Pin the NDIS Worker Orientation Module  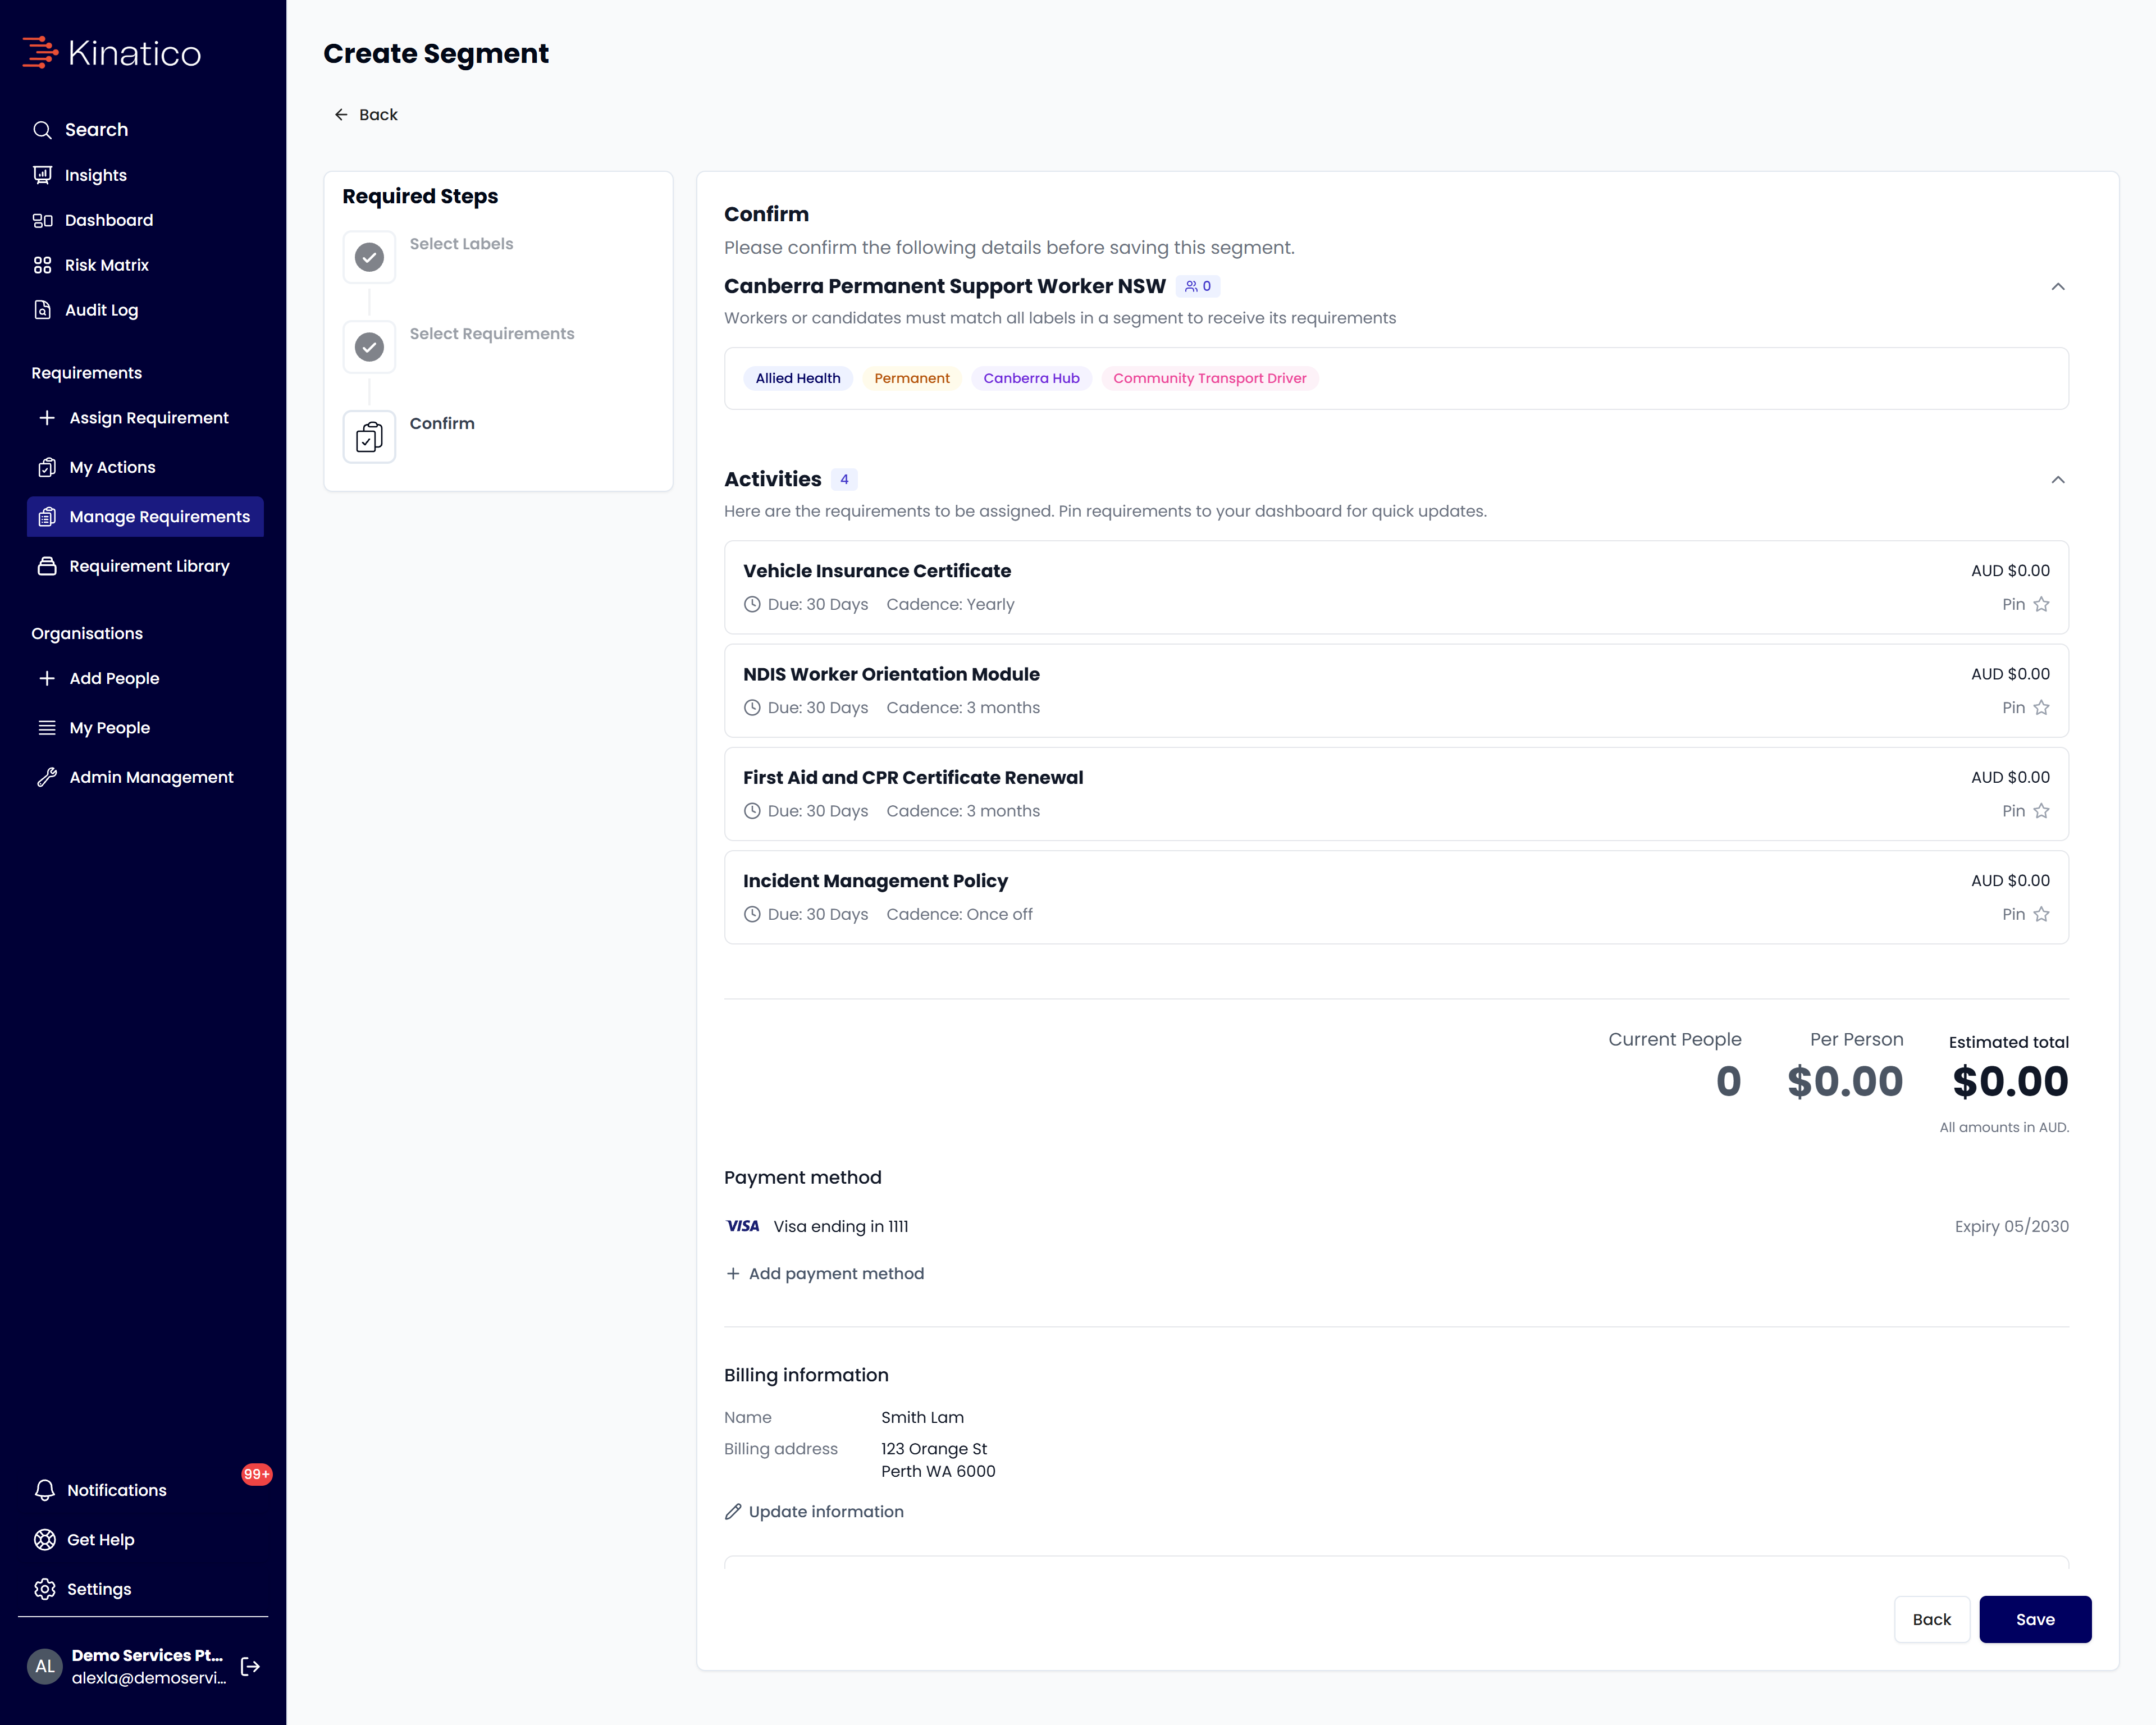2026,707
